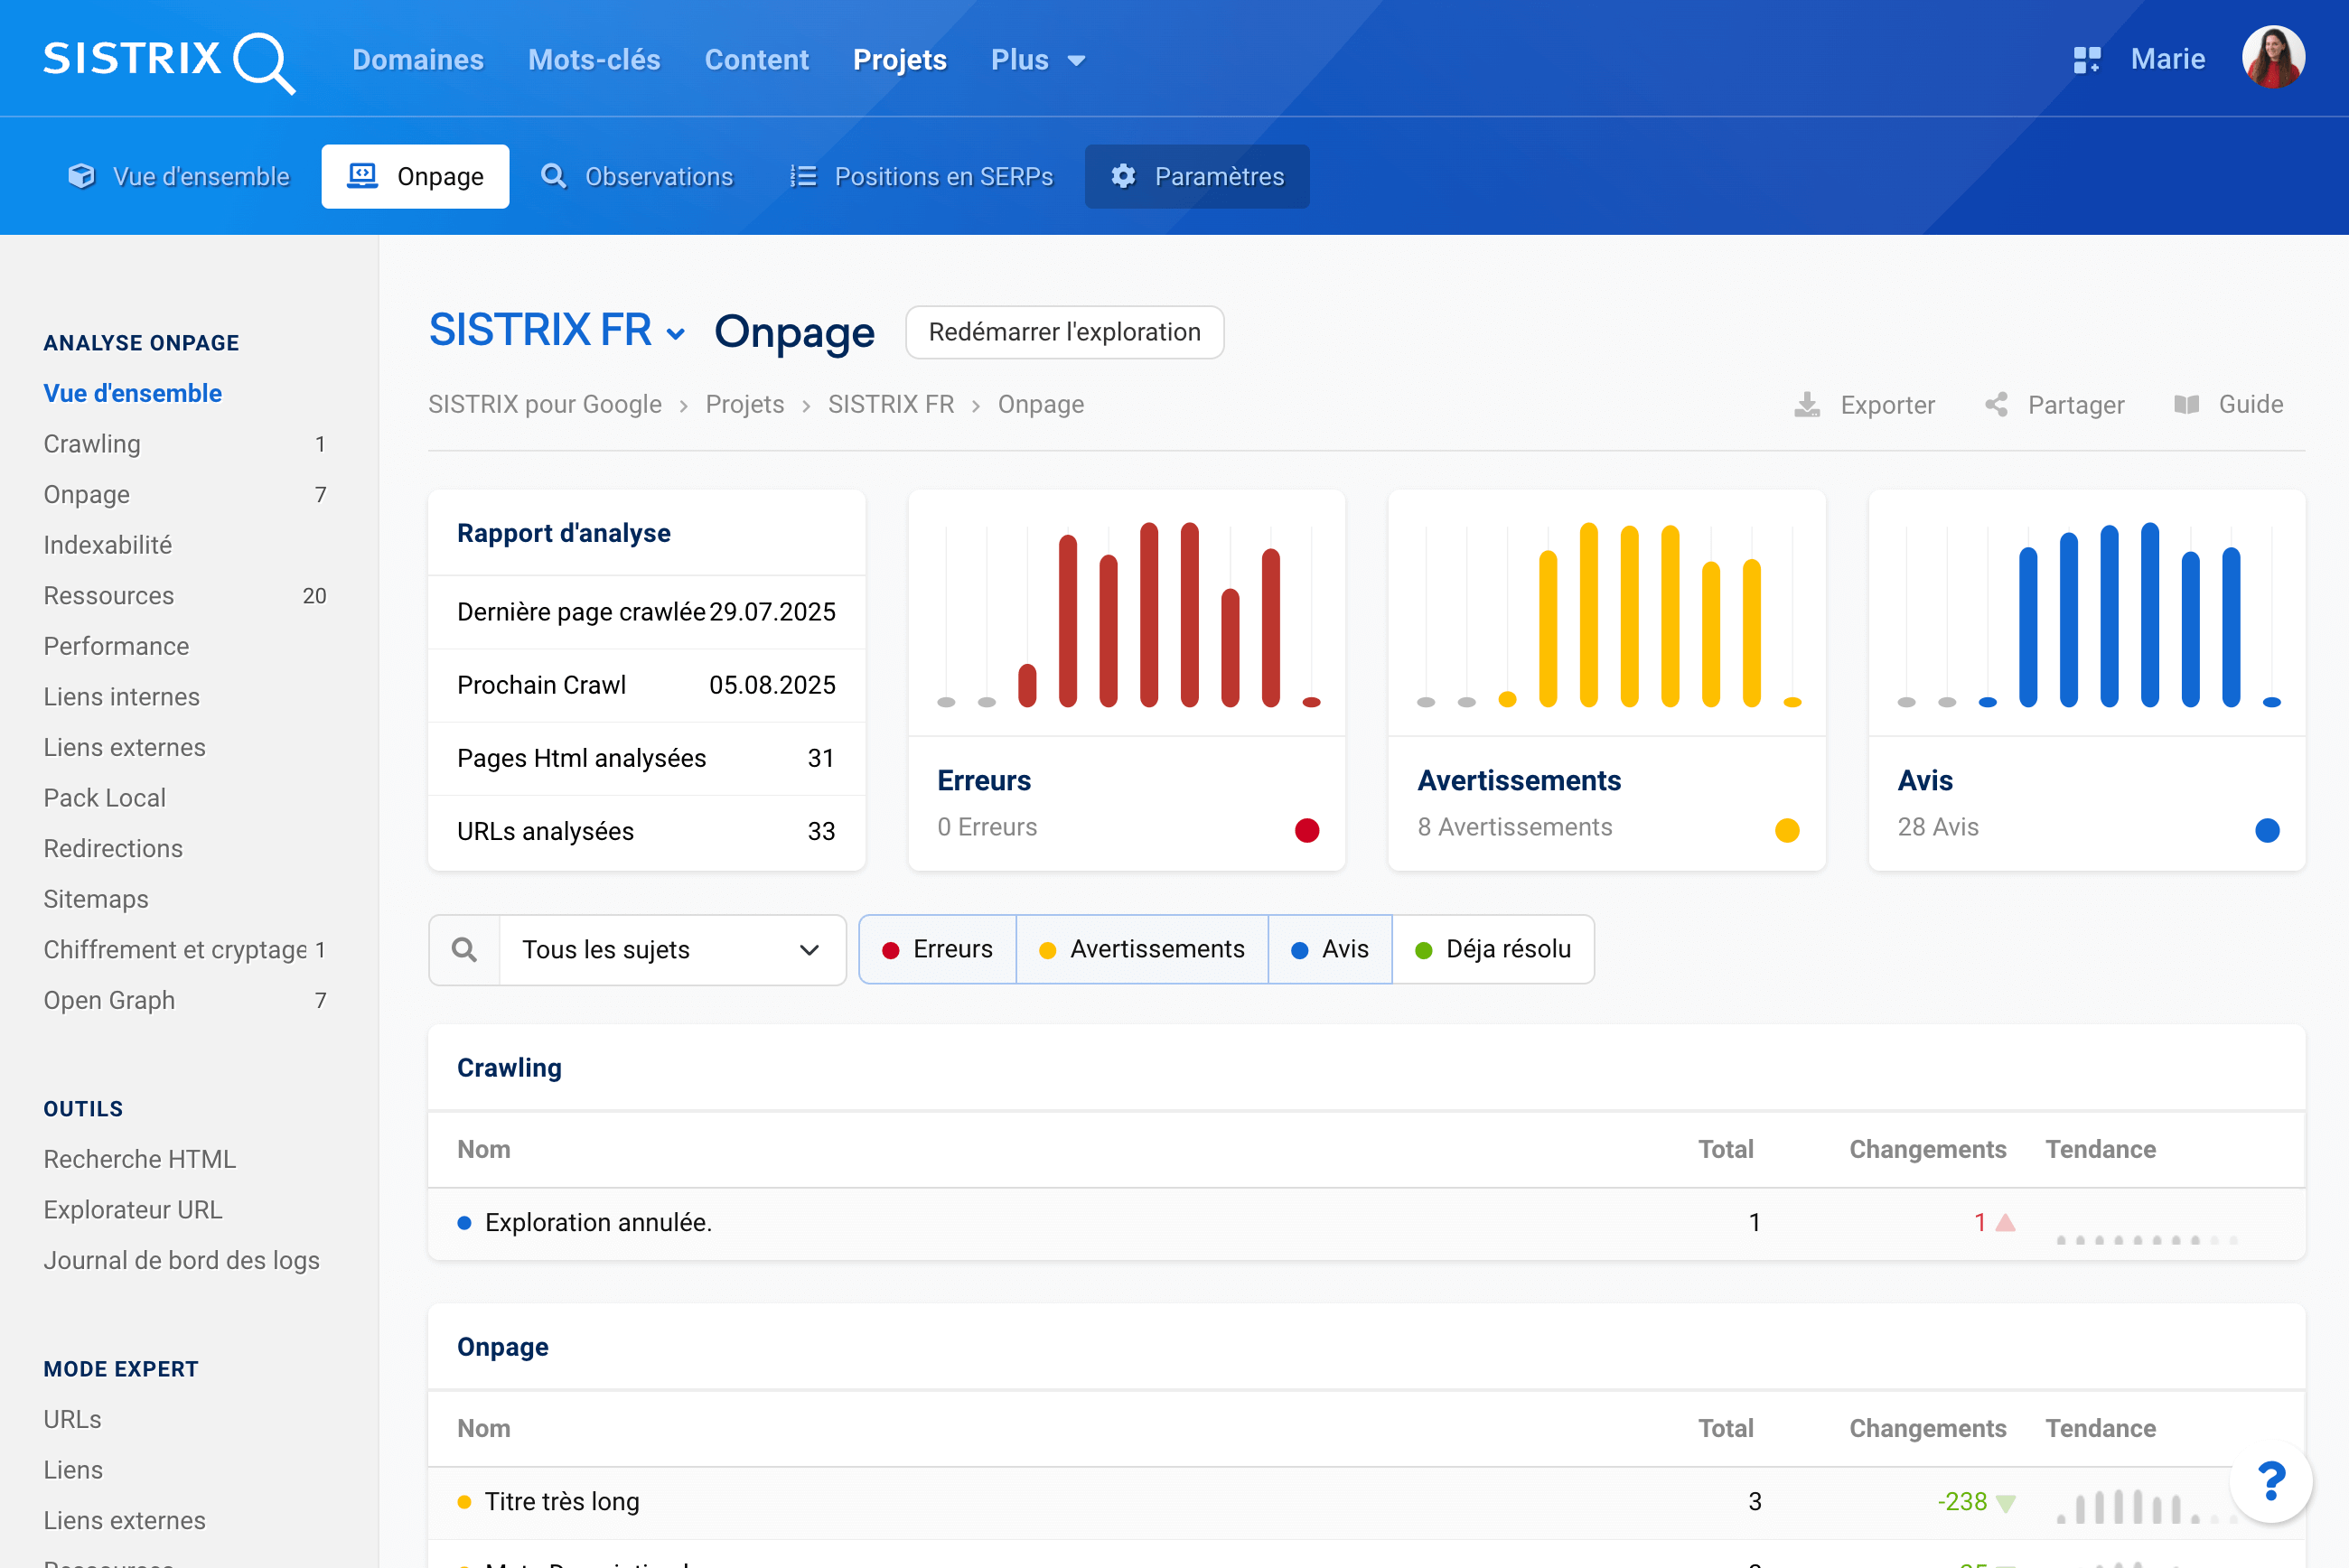The image size is (2349, 1568).
Task: Open the Mots-clés menu
Action: [594, 60]
